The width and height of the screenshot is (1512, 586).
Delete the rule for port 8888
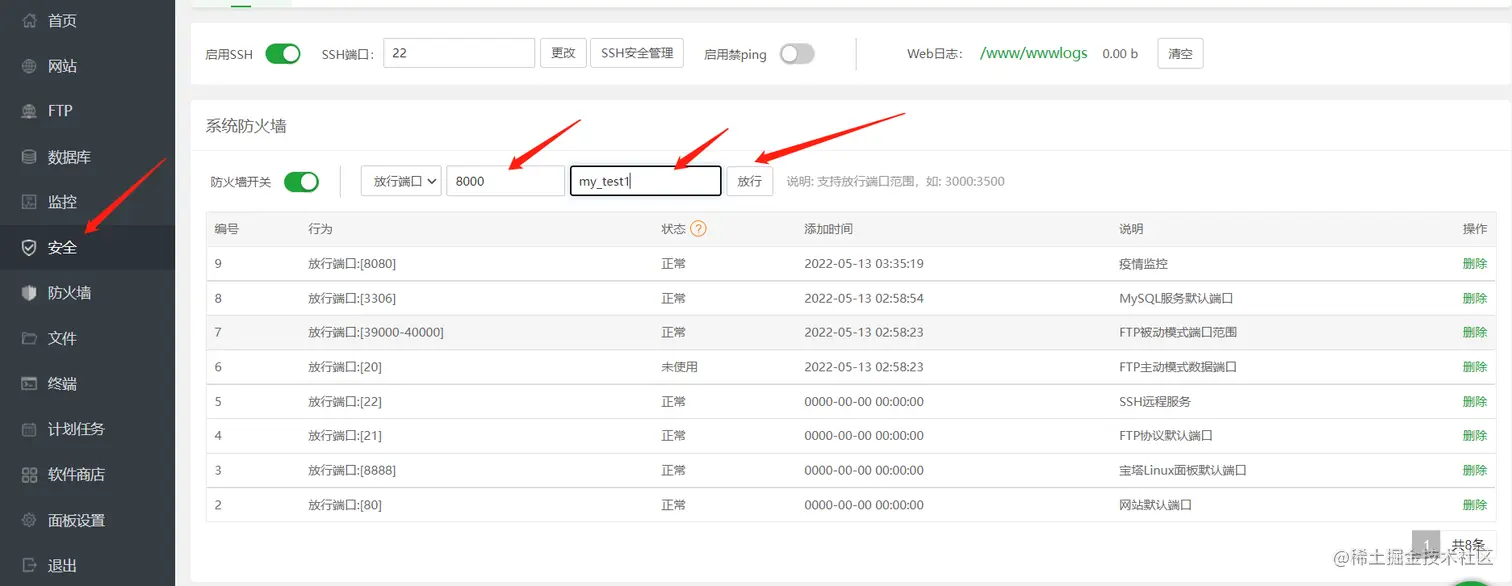pos(1474,470)
